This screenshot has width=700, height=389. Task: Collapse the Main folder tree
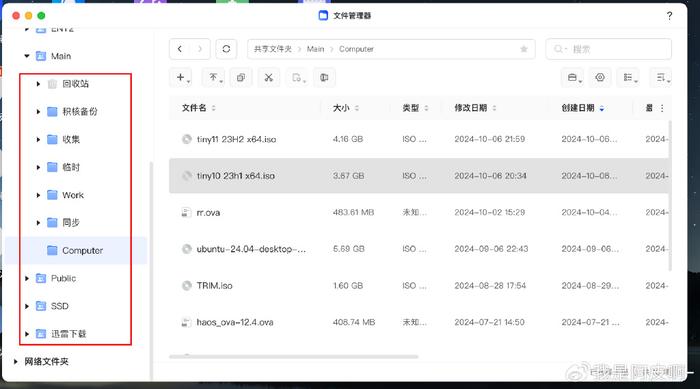(27, 56)
